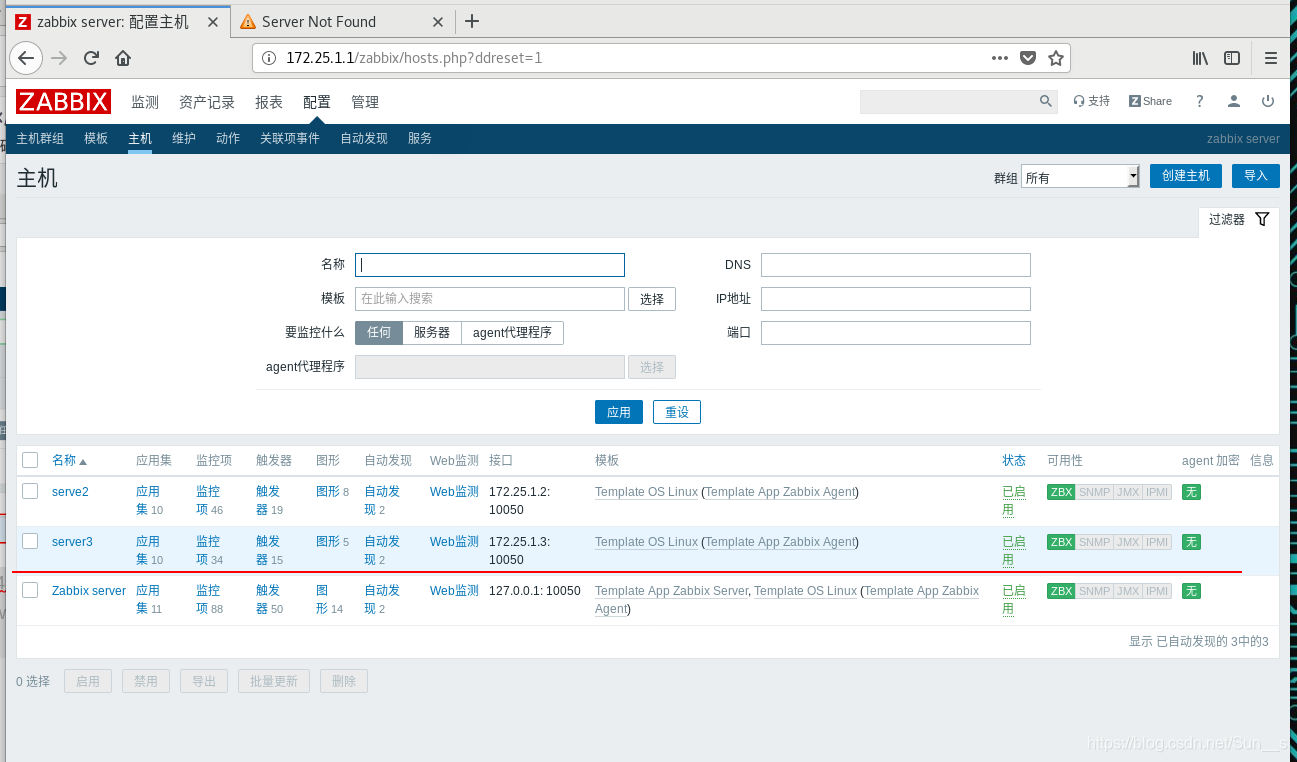Go to browser home page icon
Image resolution: width=1297 pixels, height=762 pixels.
tap(123, 58)
